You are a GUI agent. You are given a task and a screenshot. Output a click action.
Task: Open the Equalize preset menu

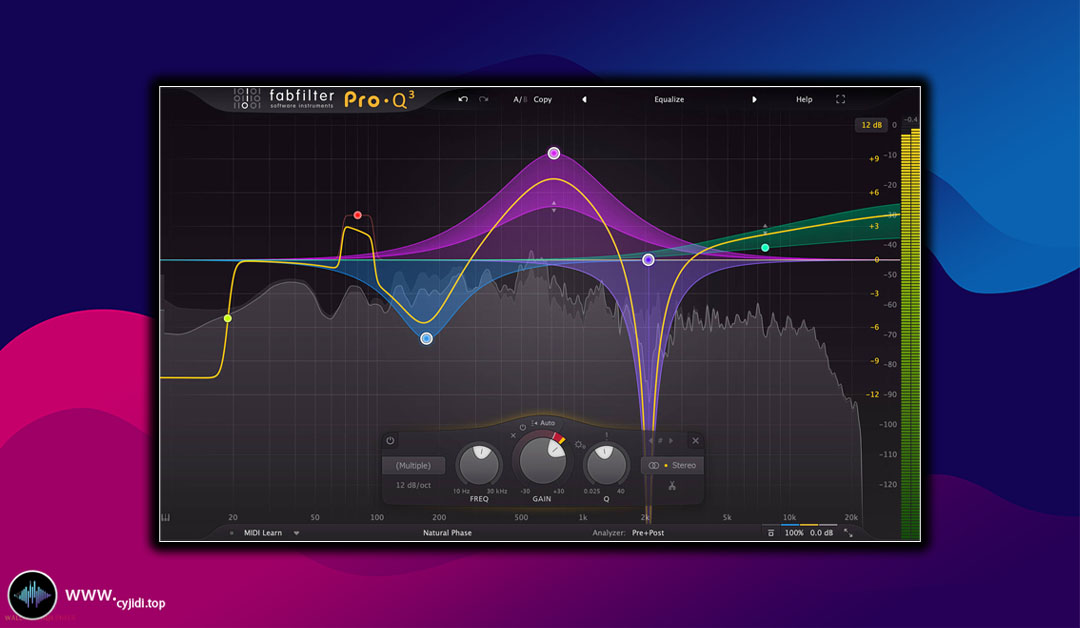pyautogui.click(x=669, y=99)
